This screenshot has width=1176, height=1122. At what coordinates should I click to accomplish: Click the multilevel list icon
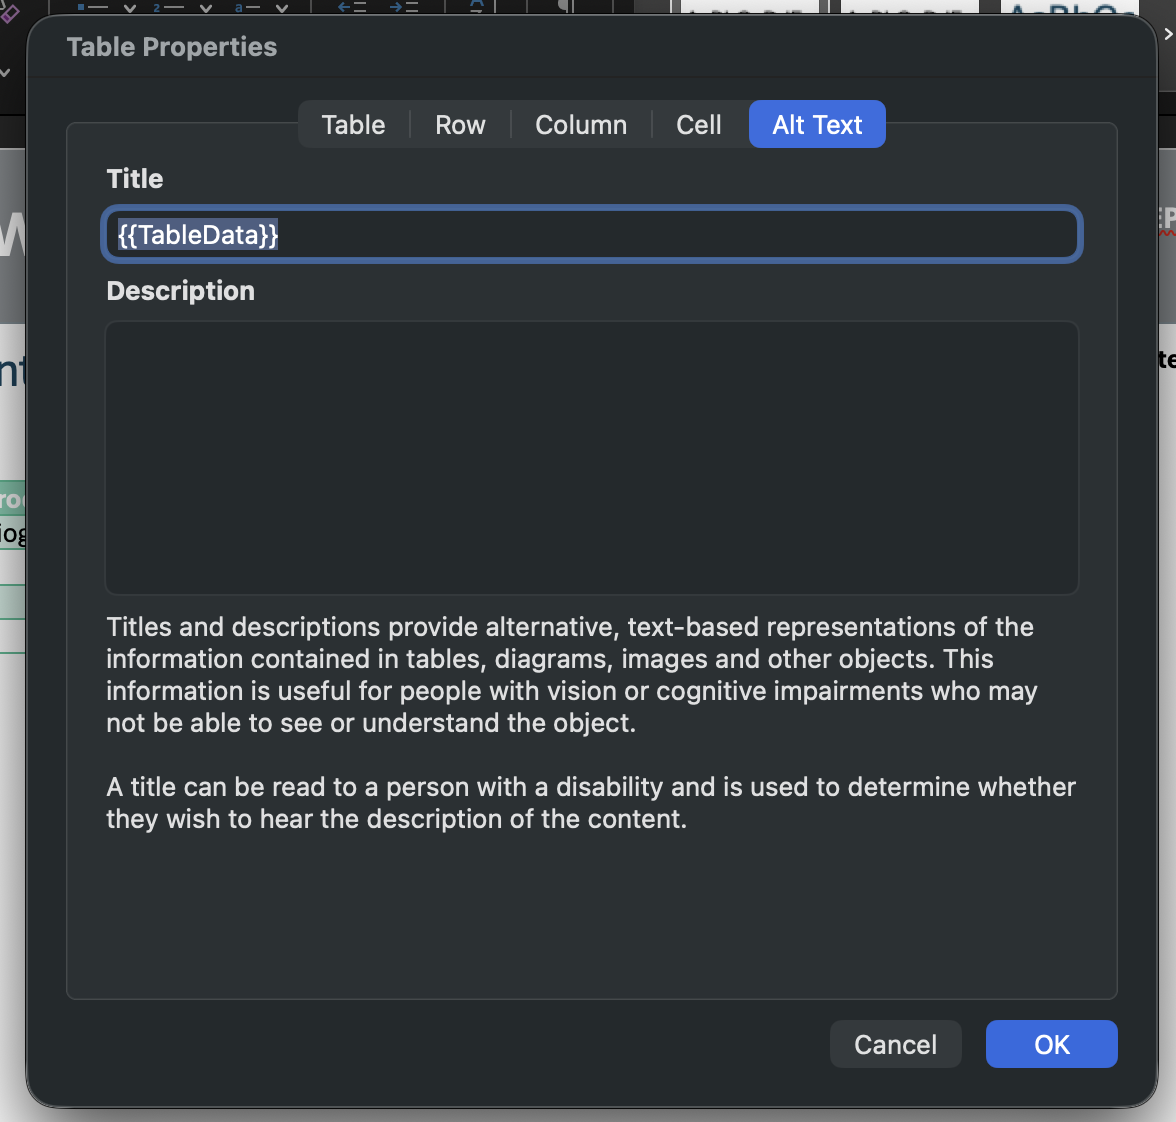pos(246,7)
